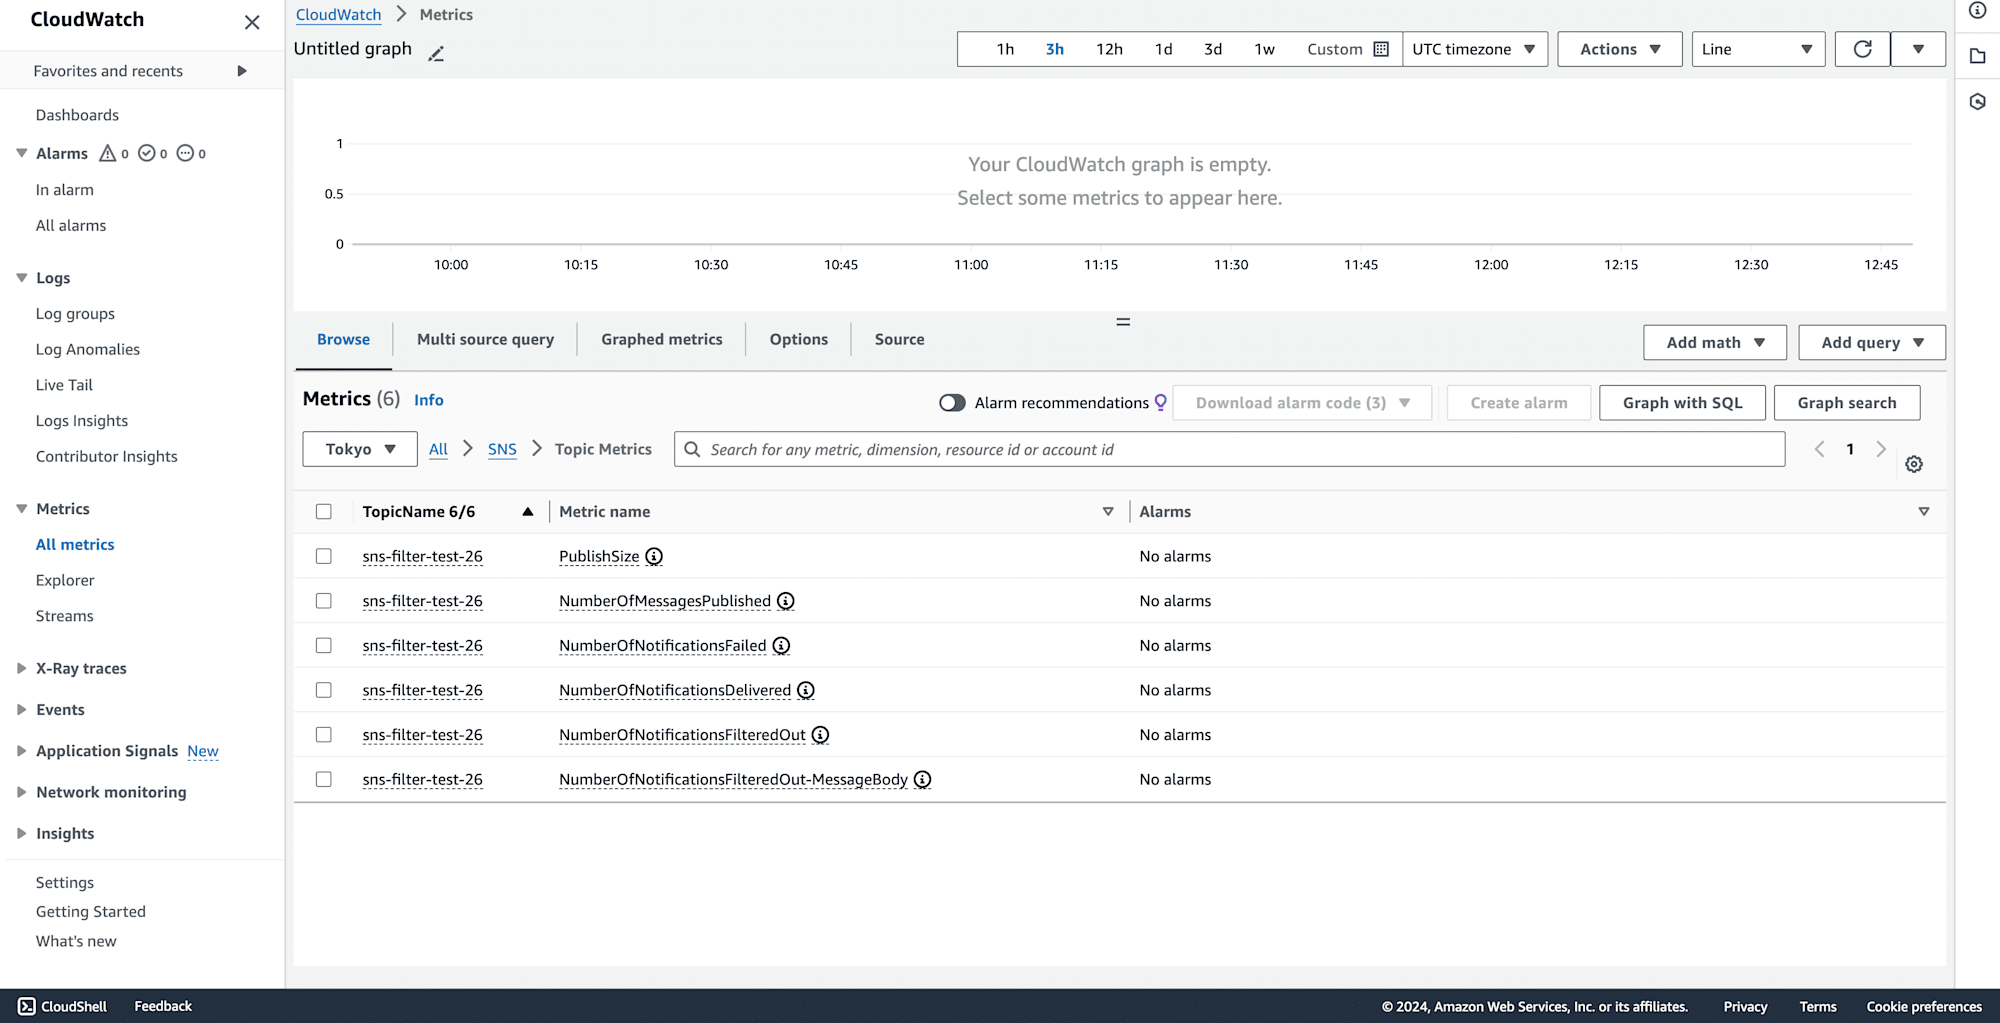This screenshot has width=2000, height=1023.
Task: Click Graph with SQL button
Action: (1682, 402)
